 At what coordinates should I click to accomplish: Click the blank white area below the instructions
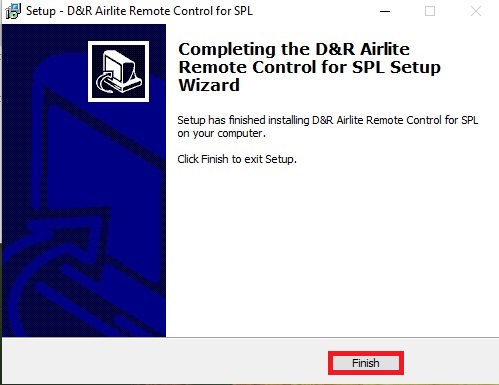click(330, 250)
